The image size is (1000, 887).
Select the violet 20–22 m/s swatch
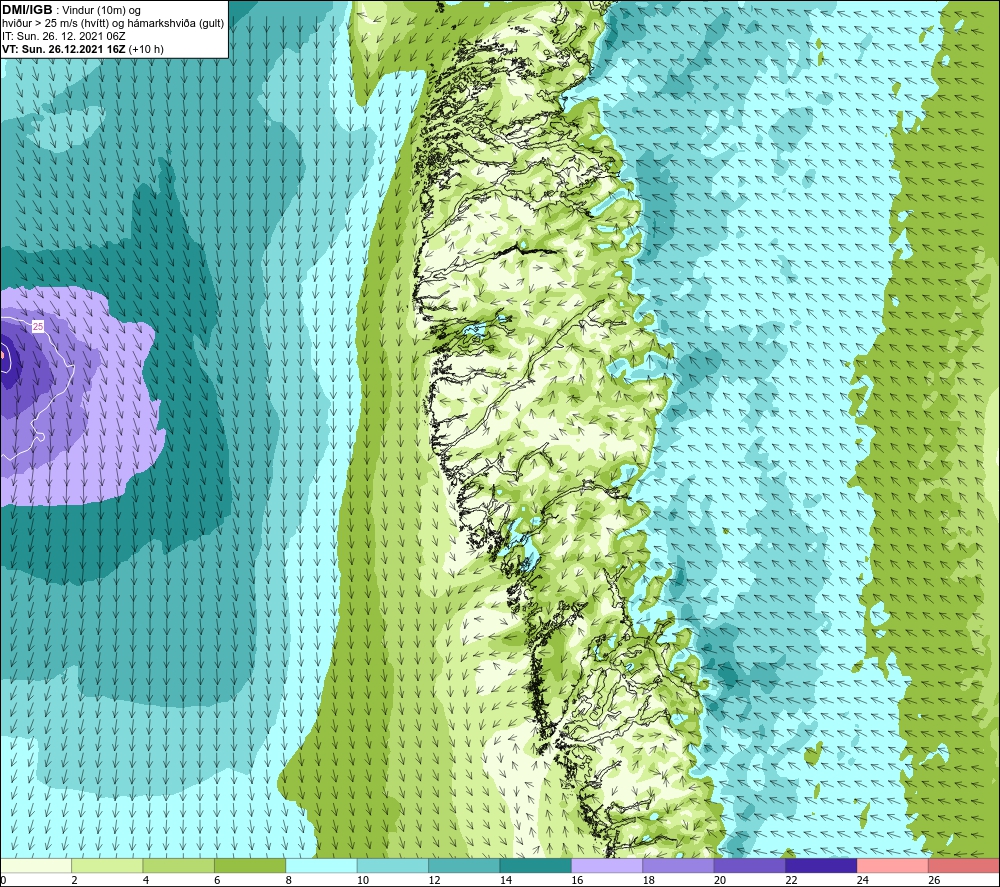click(750, 865)
